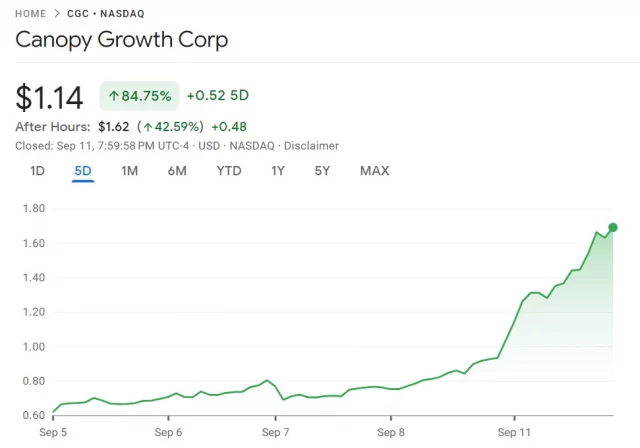The height and width of the screenshot is (448, 640).
Task: Show the 1Y chart range
Action: pos(278,170)
